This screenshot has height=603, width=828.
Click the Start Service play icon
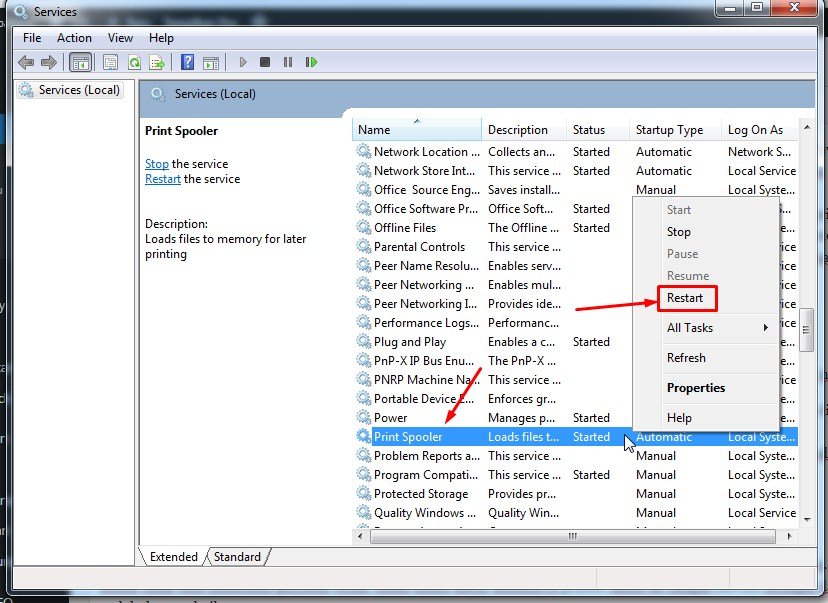pos(243,62)
